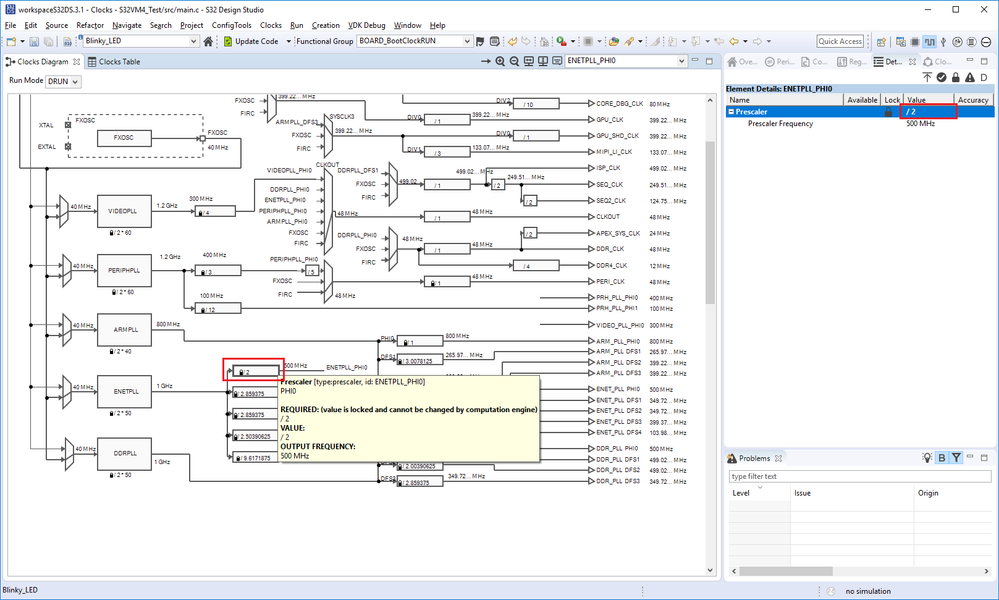The height and width of the screenshot is (600, 999).
Task: Zoom out the clocks diagram
Action: (514, 61)
